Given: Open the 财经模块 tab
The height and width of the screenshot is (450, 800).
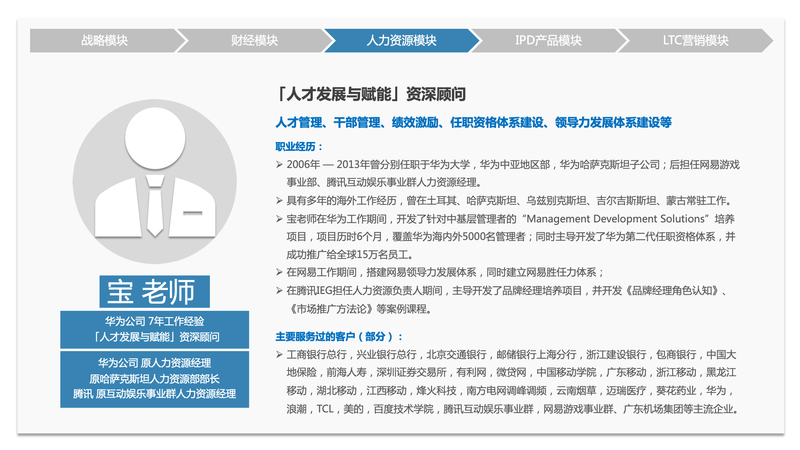Looking at the screenshot, I should coord(254,41).
